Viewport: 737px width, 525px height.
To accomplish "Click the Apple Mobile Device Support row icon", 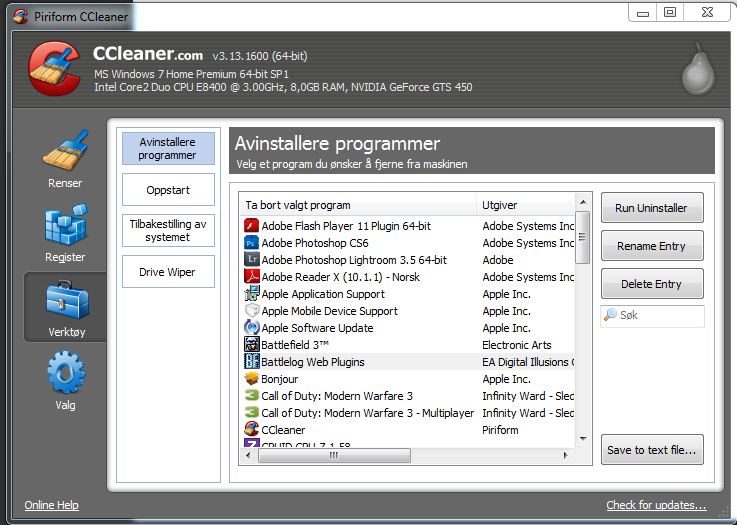I will point(251,311).
